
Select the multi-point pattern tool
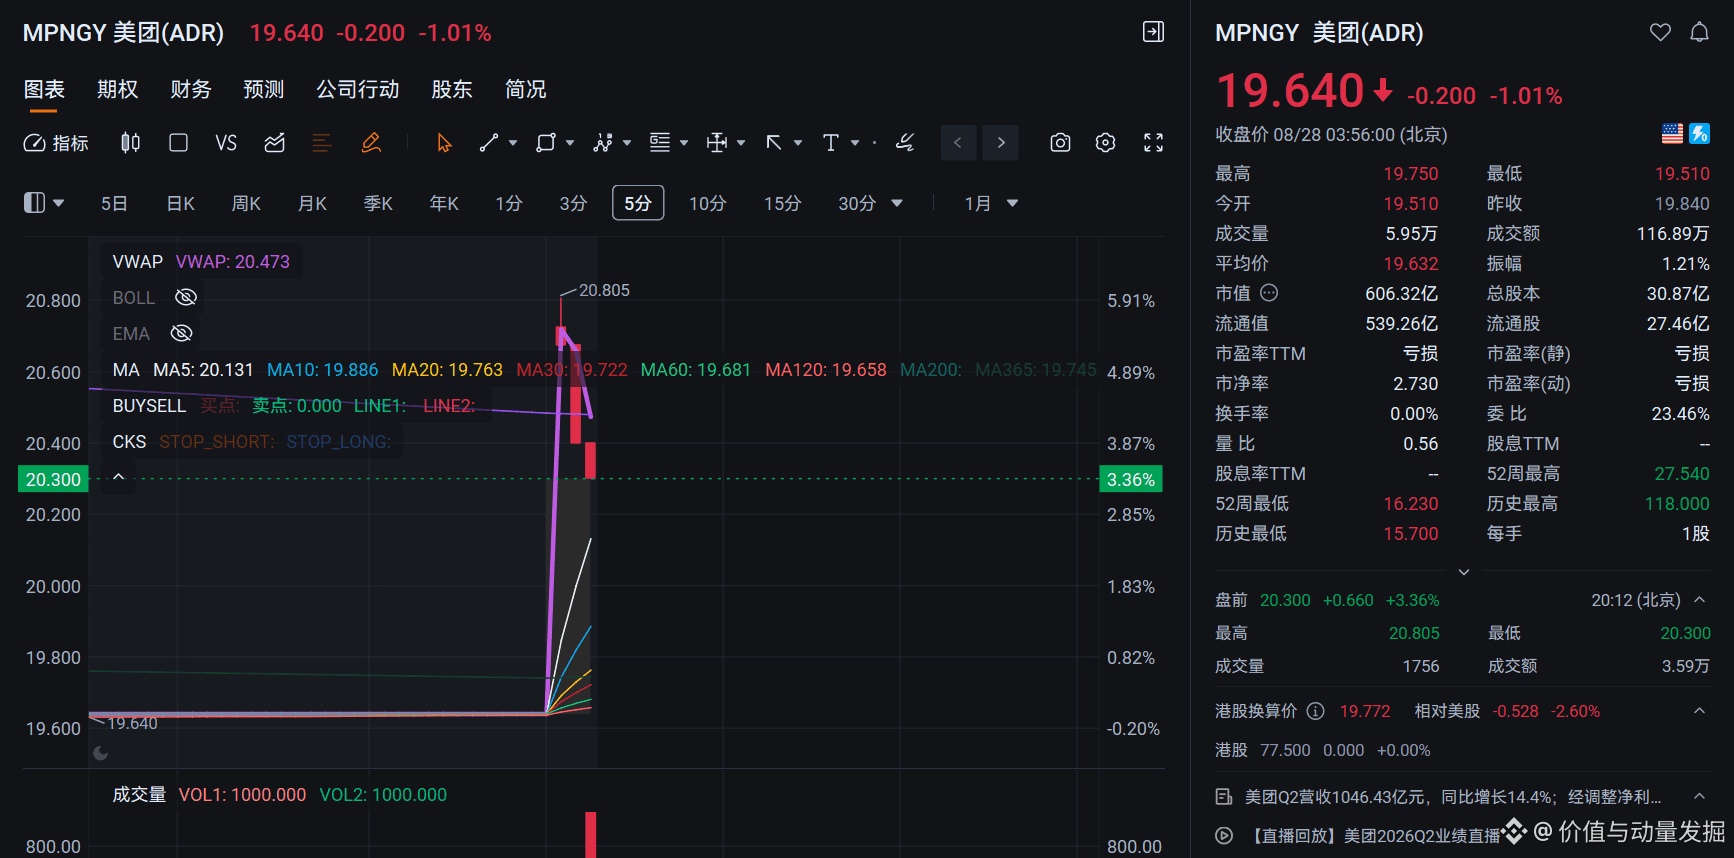[x=602, y=143]
